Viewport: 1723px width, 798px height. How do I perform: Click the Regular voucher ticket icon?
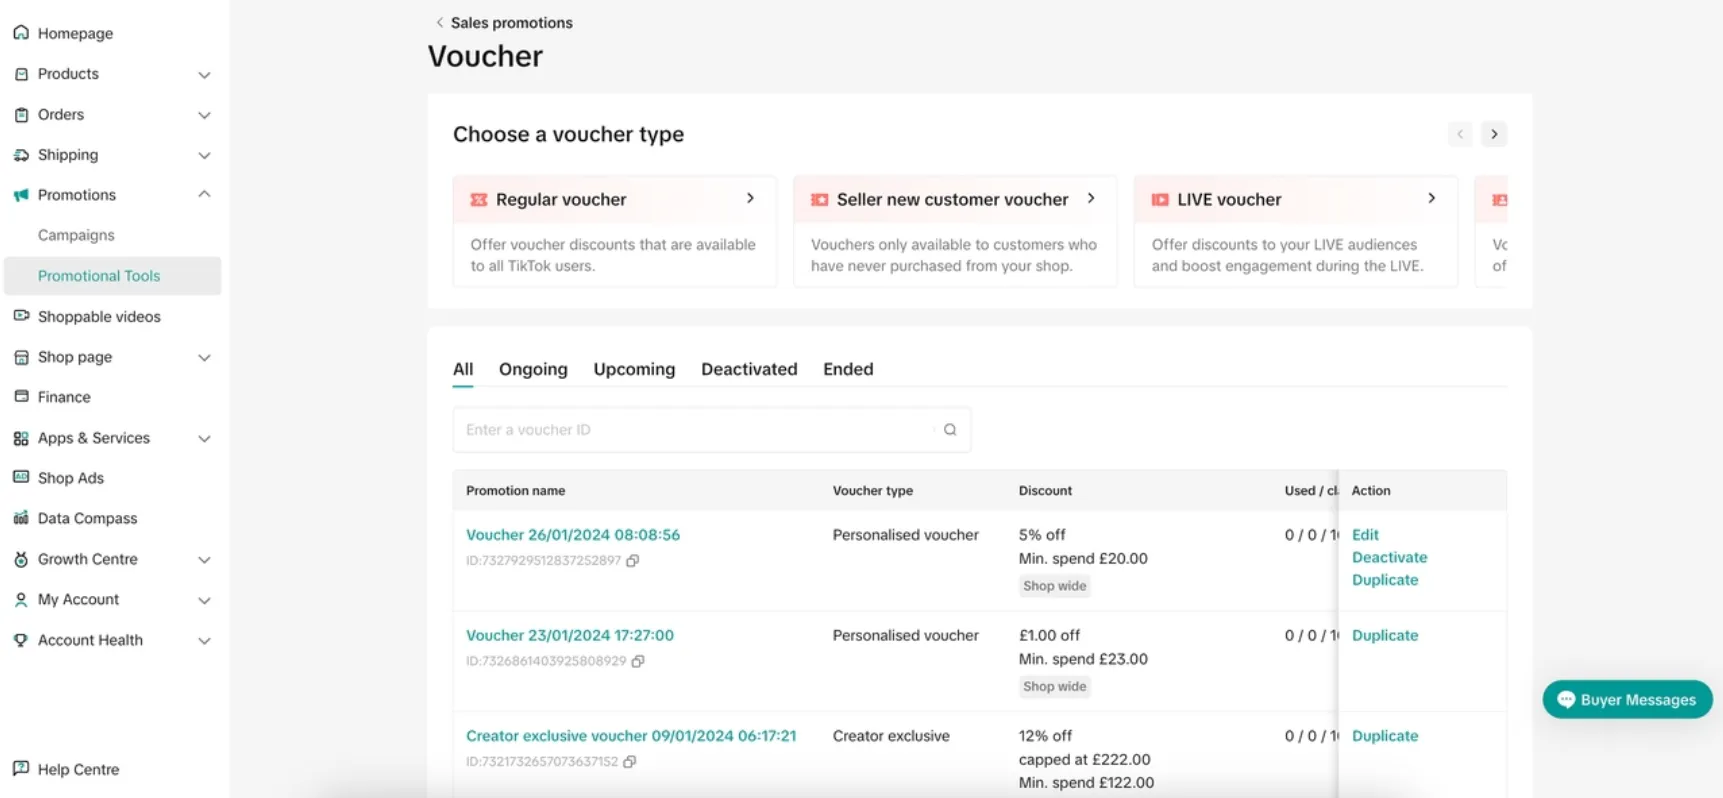479,200
